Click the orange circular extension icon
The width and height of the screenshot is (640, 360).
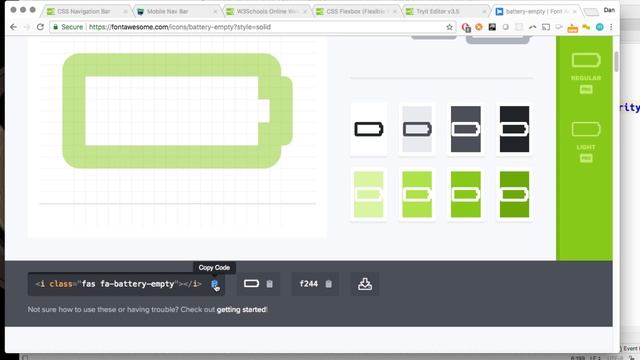pos(479,27)
